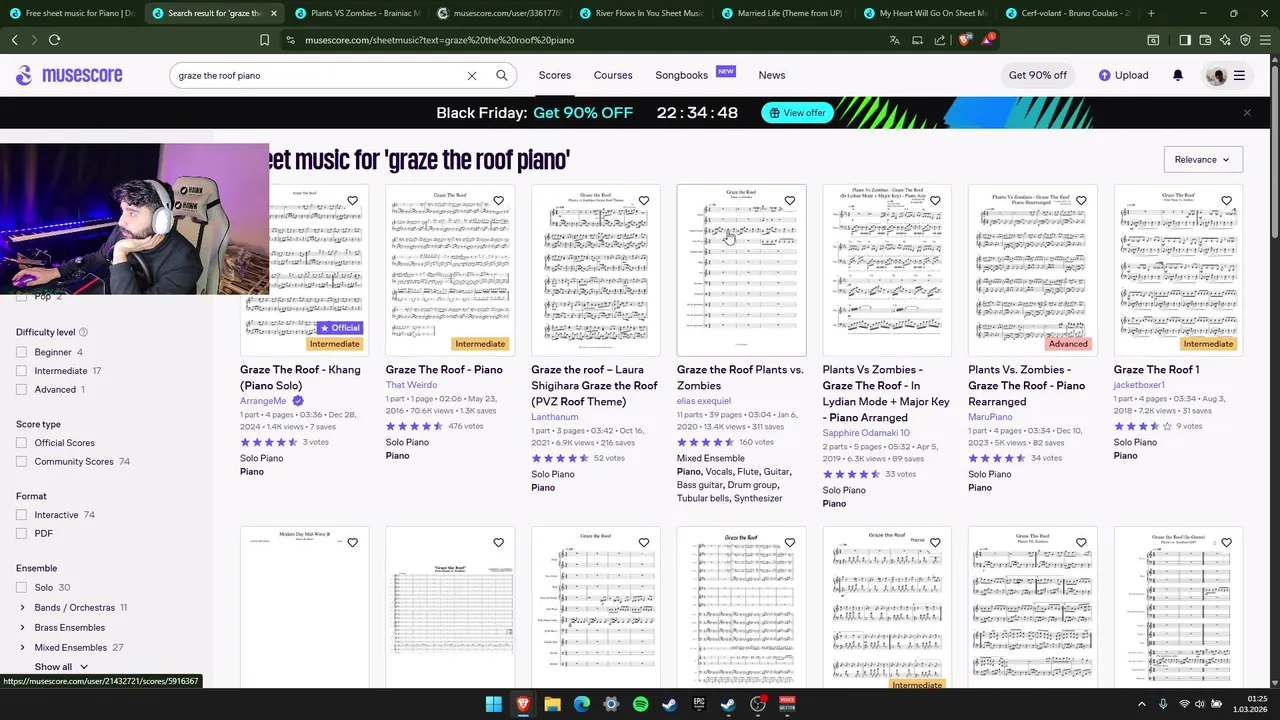The height and width of the screenshot is (720, 1280).
Task: Open the Leo AI sparkle icon
Action: (x=1225, y=40)
